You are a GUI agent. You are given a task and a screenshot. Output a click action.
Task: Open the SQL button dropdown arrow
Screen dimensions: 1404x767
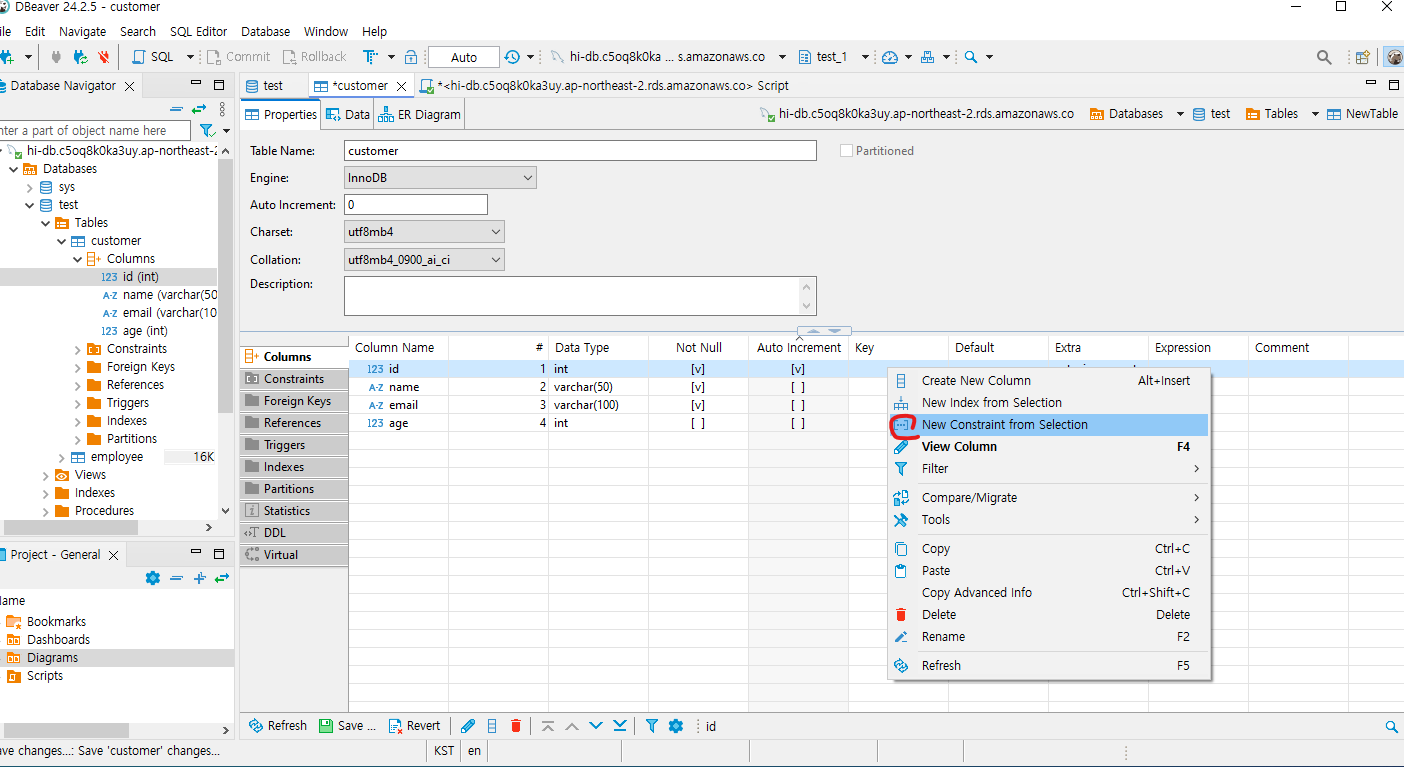click(190, 57)
